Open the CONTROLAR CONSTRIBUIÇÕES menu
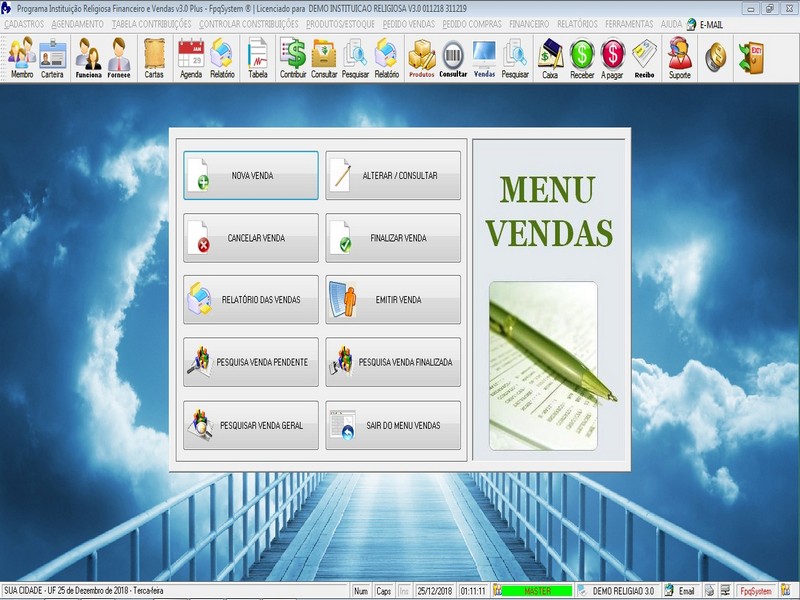This screenshot has height=600, width=800. pos(249,24)
